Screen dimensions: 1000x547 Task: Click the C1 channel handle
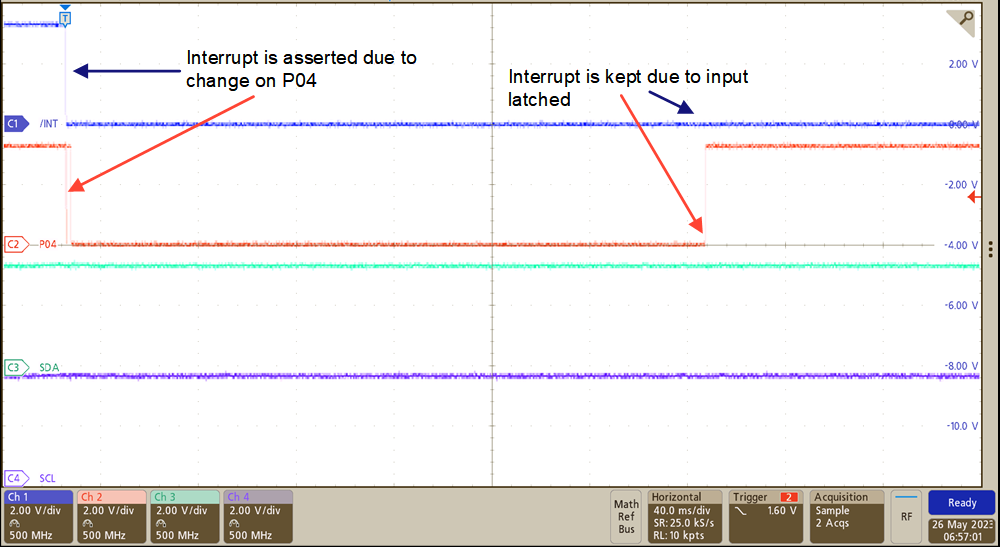(14, 123)
